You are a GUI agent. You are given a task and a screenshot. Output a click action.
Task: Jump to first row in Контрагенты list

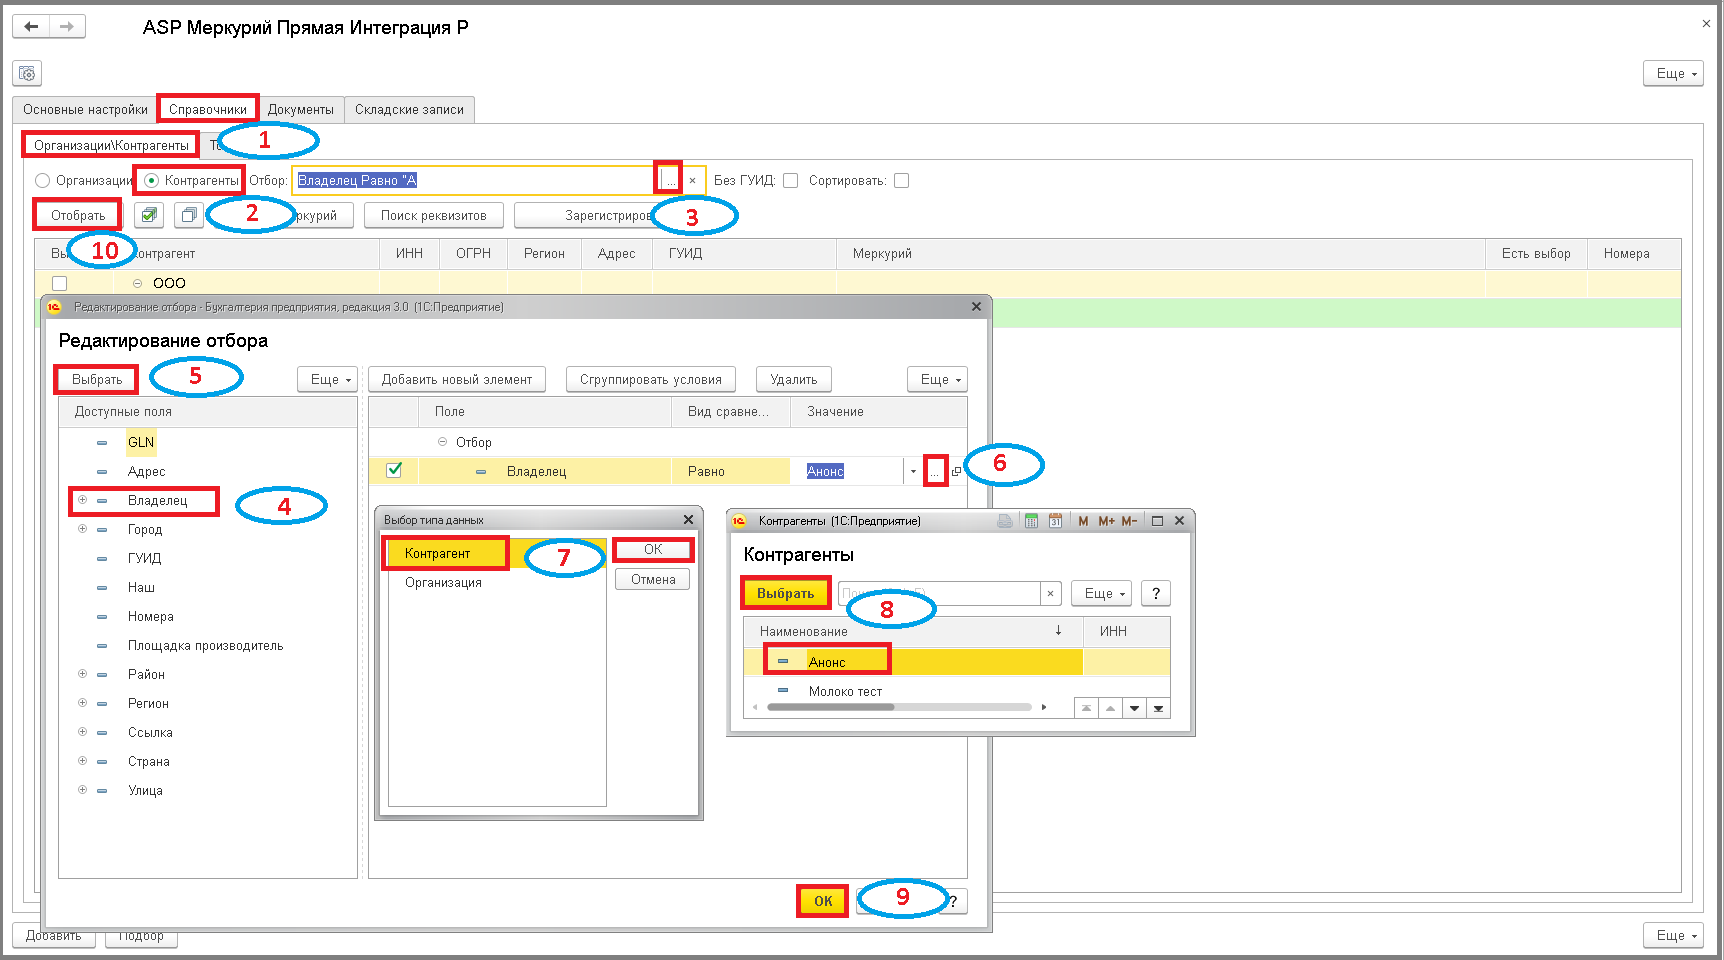pyautogui.click(x=1086, y=708)
